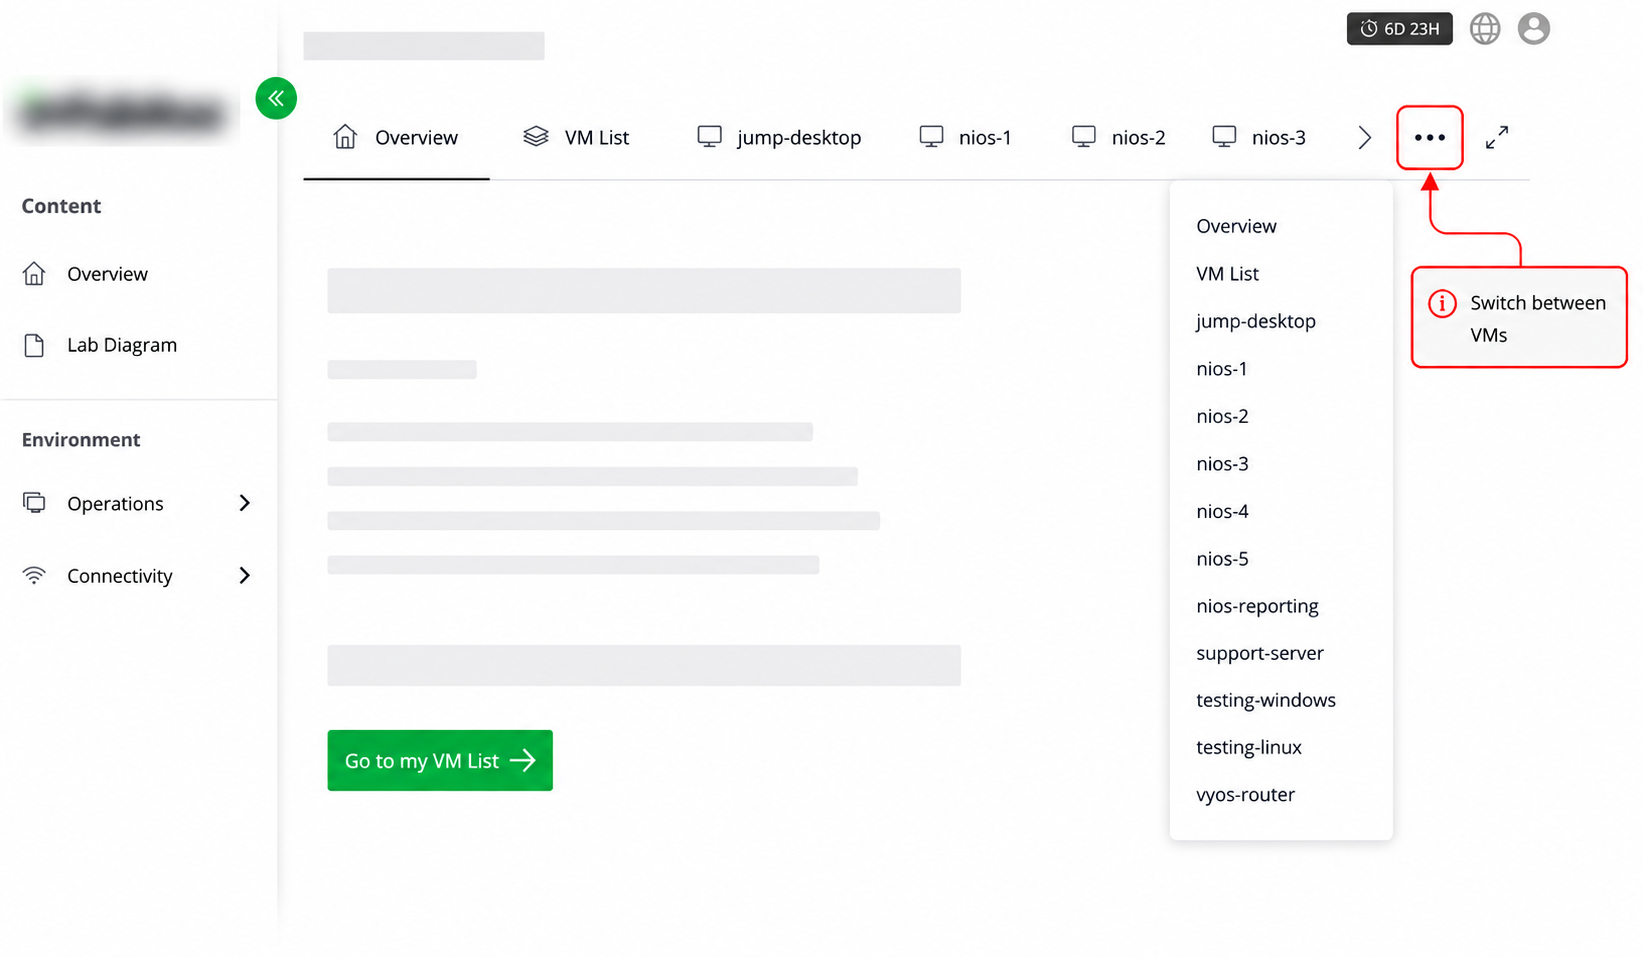
Task: Pick testing-windows from the VM dropdown
Action: [1266, 700]
